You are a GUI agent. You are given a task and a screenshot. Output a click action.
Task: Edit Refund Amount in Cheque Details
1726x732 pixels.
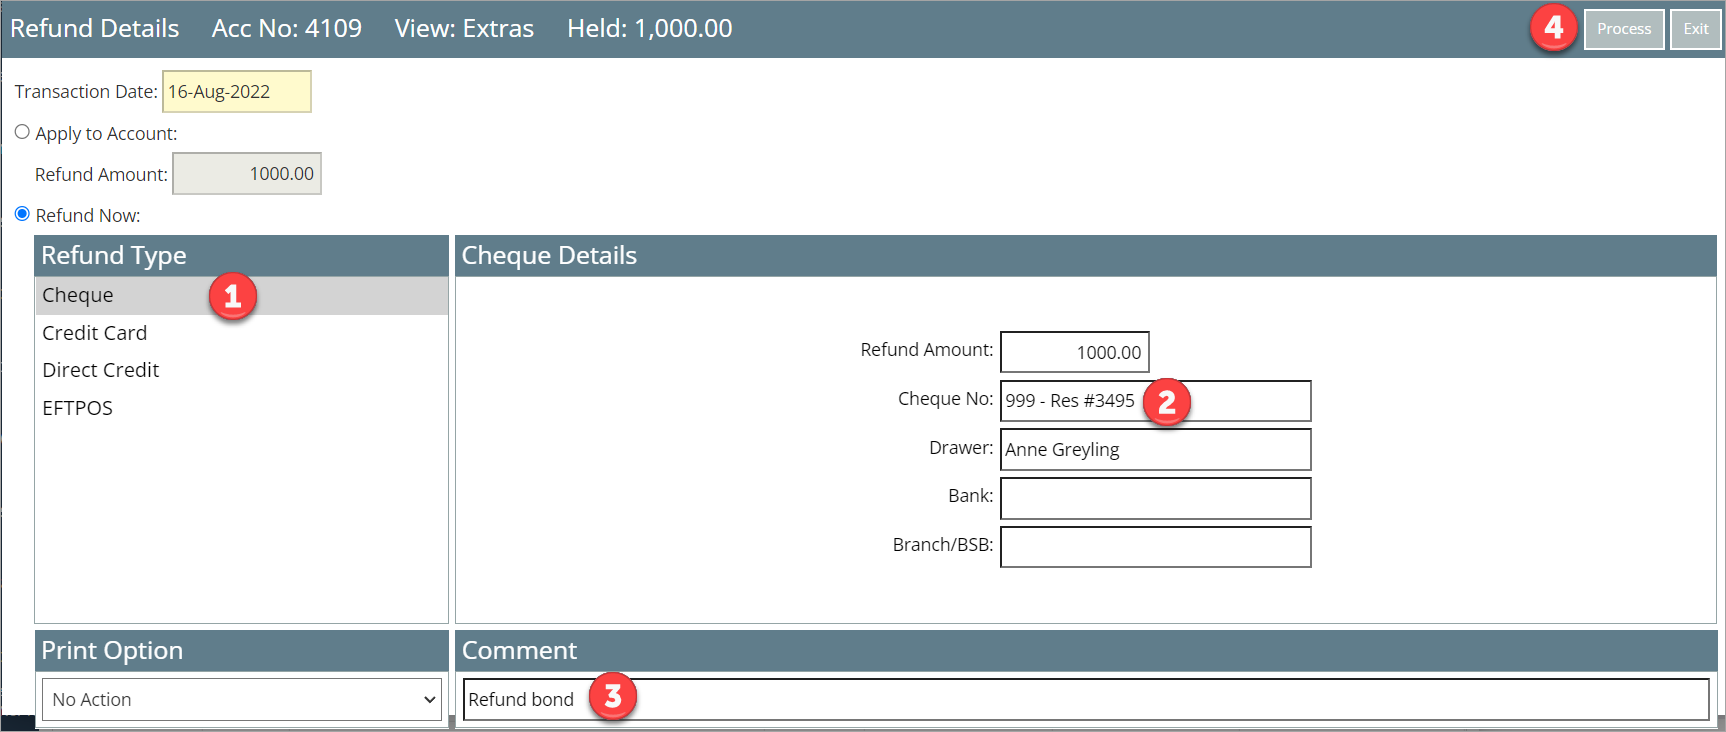[x=1074, y=352]
